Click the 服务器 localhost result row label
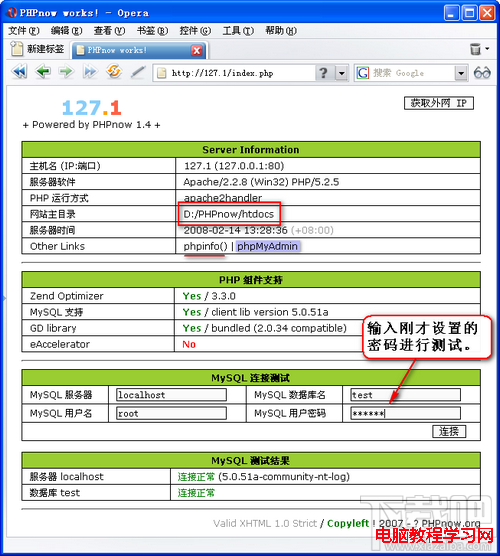This screenshot has width=500, height=556. click(67, 477)
